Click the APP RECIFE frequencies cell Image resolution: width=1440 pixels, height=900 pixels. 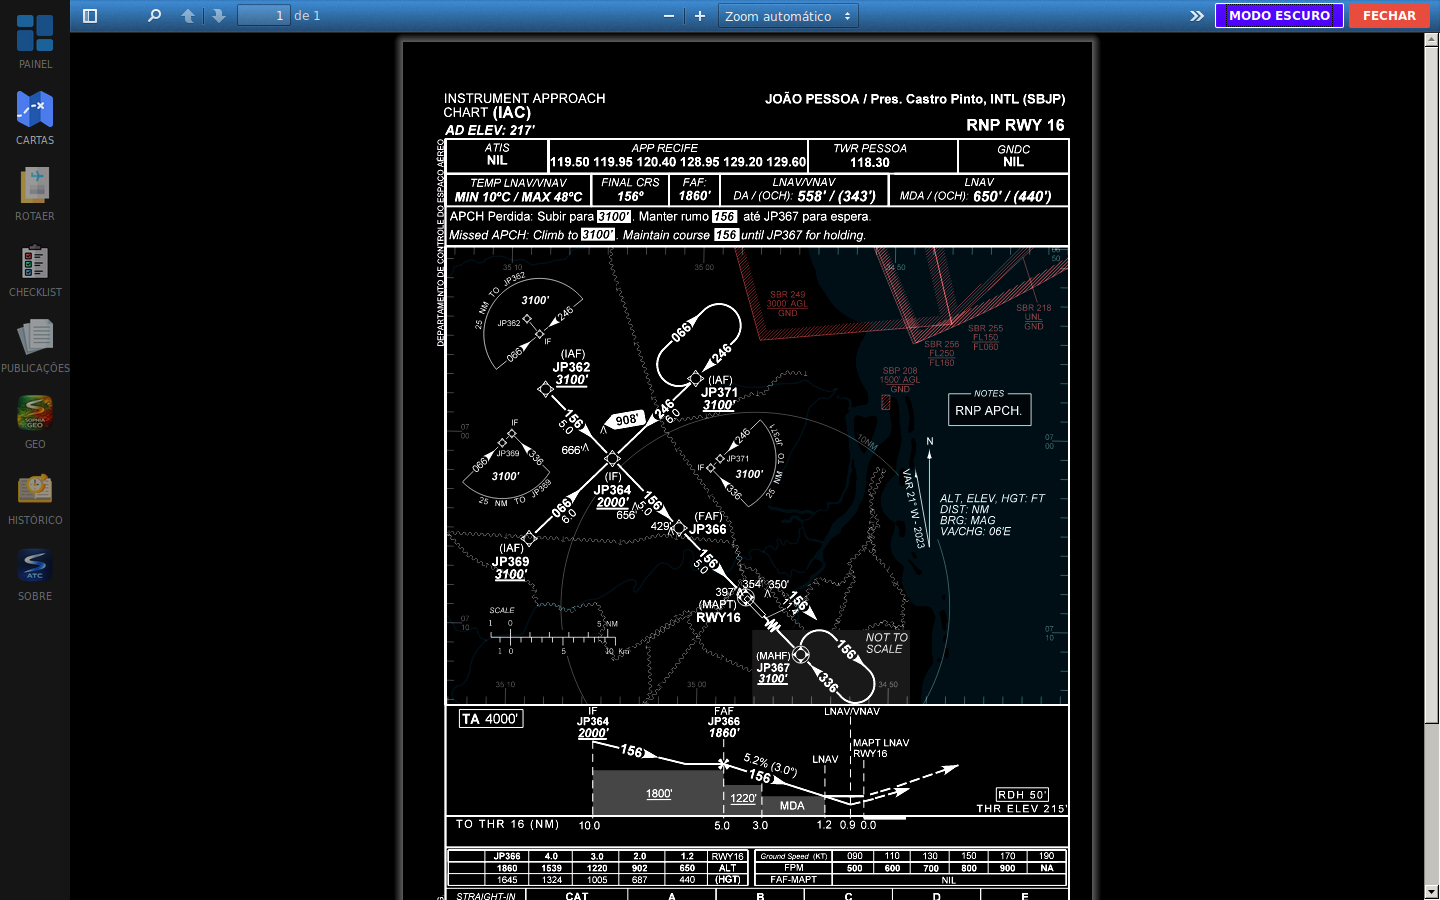tap(678, 155)
